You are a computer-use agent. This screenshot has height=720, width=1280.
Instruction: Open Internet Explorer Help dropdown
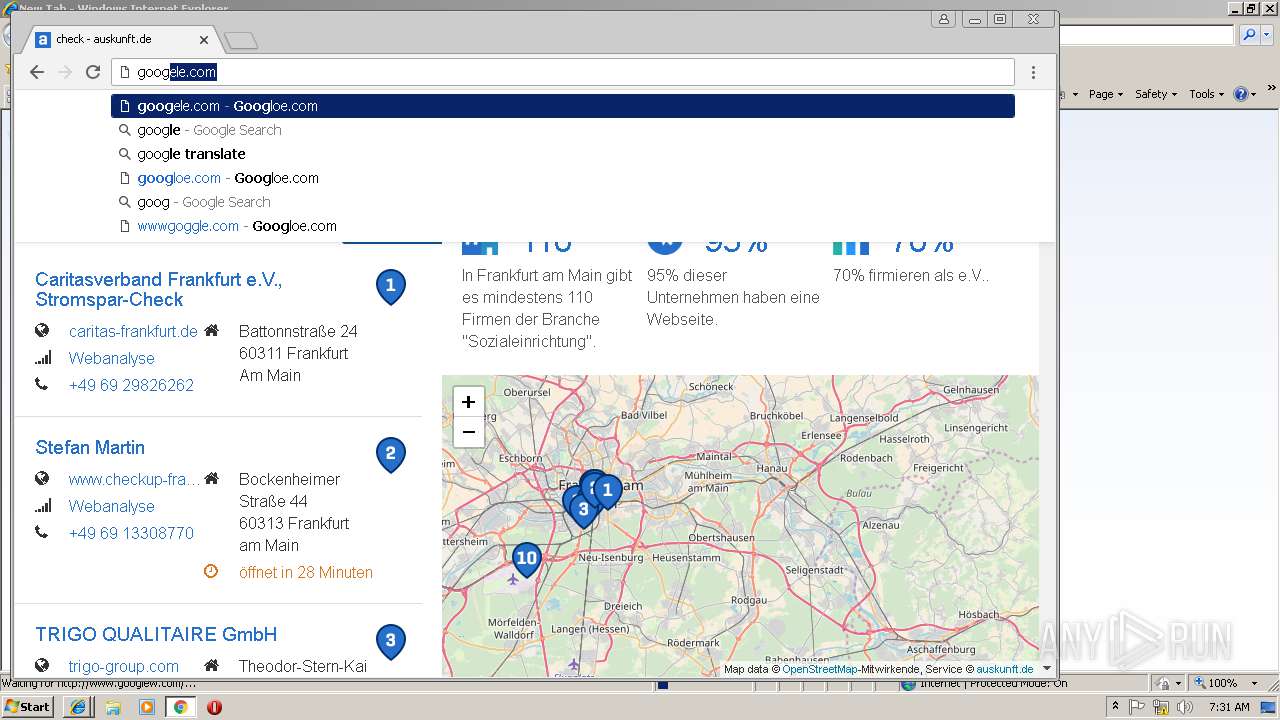(x=1245, y=94)
